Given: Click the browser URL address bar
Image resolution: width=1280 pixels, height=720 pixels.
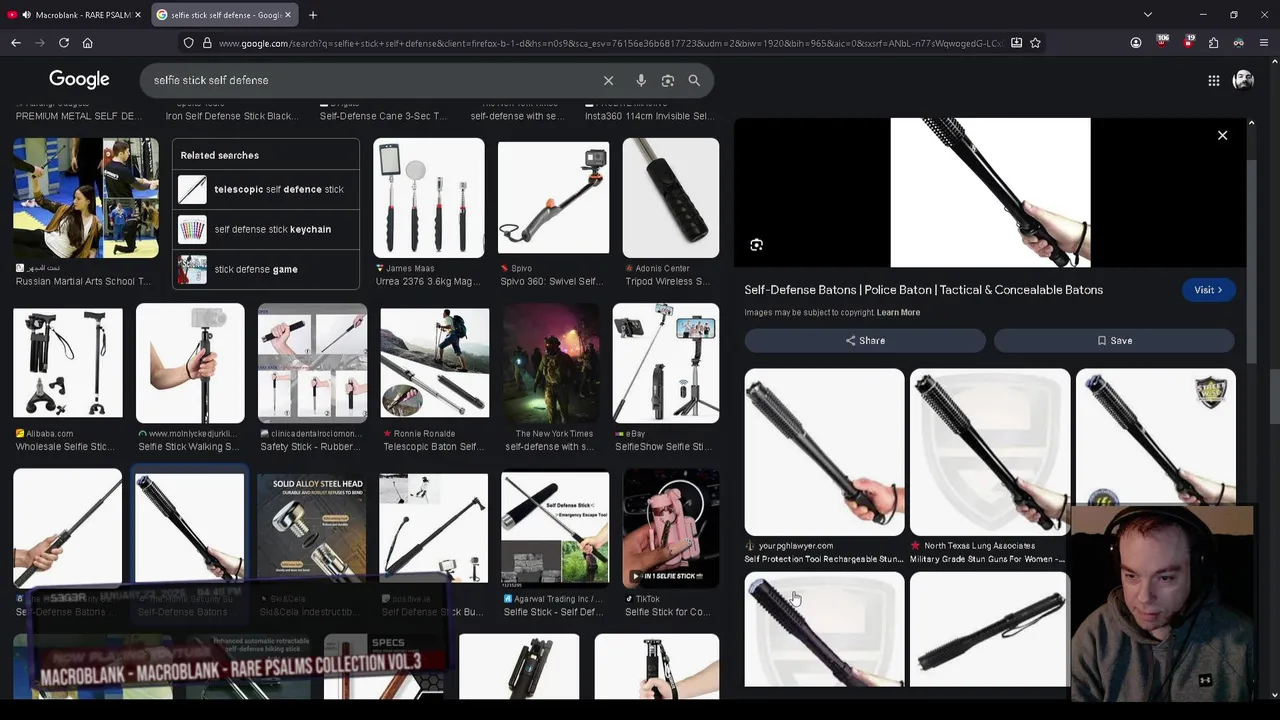Looking at the screenshot, I should click(610, 43).
